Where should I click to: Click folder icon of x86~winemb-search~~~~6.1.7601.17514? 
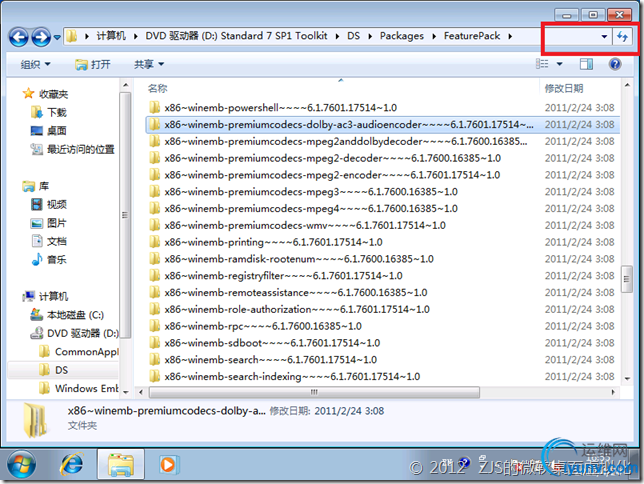click(154, 360)
